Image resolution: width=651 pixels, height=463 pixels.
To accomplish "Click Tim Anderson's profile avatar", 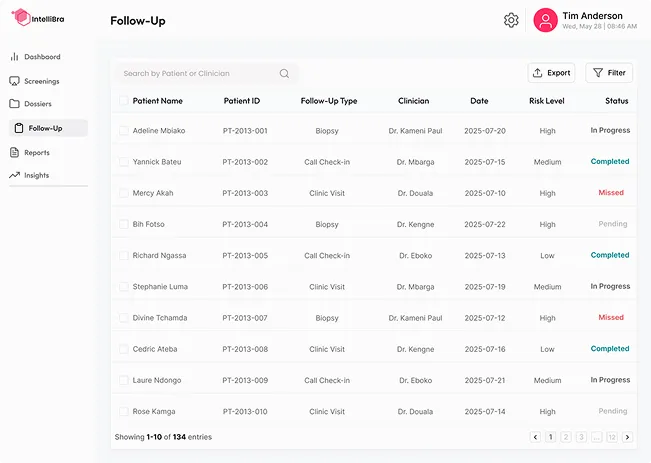I will pos(545,20).
